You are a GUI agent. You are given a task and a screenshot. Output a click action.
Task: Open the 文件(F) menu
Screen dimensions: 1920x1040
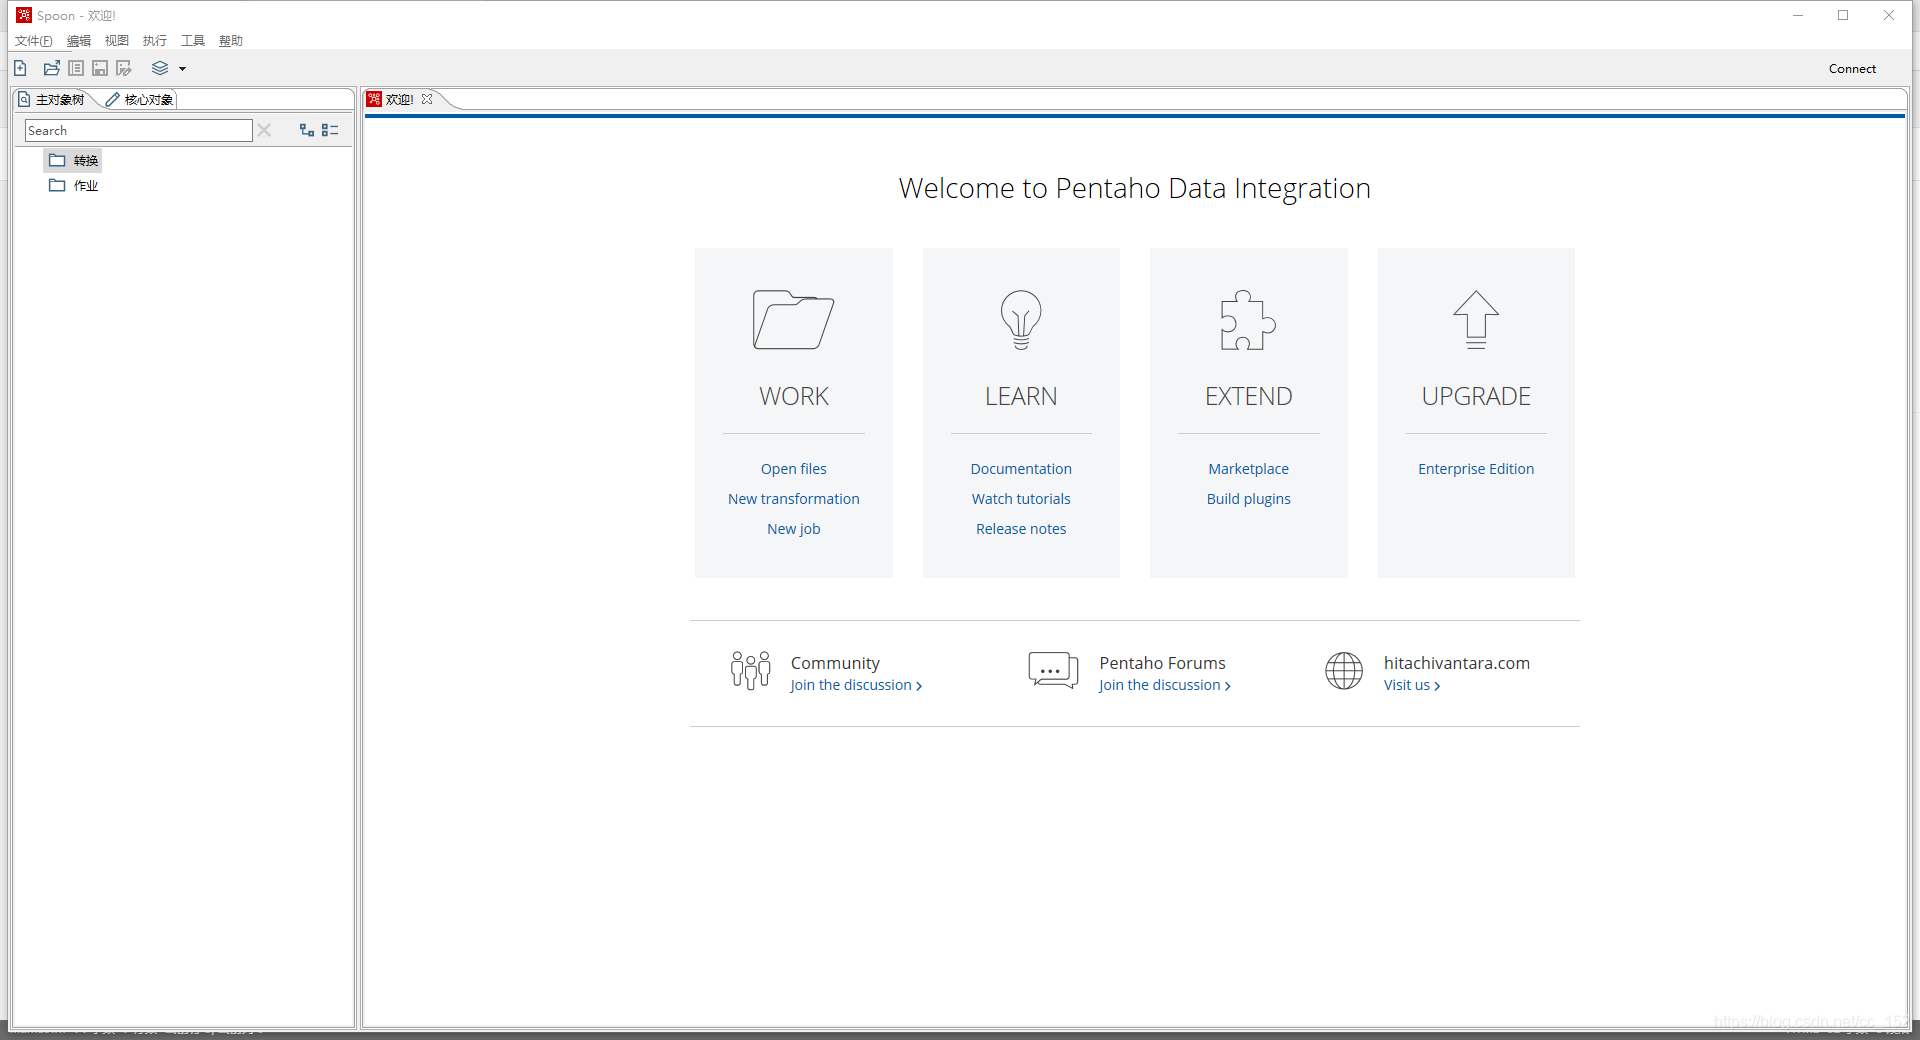33,41
